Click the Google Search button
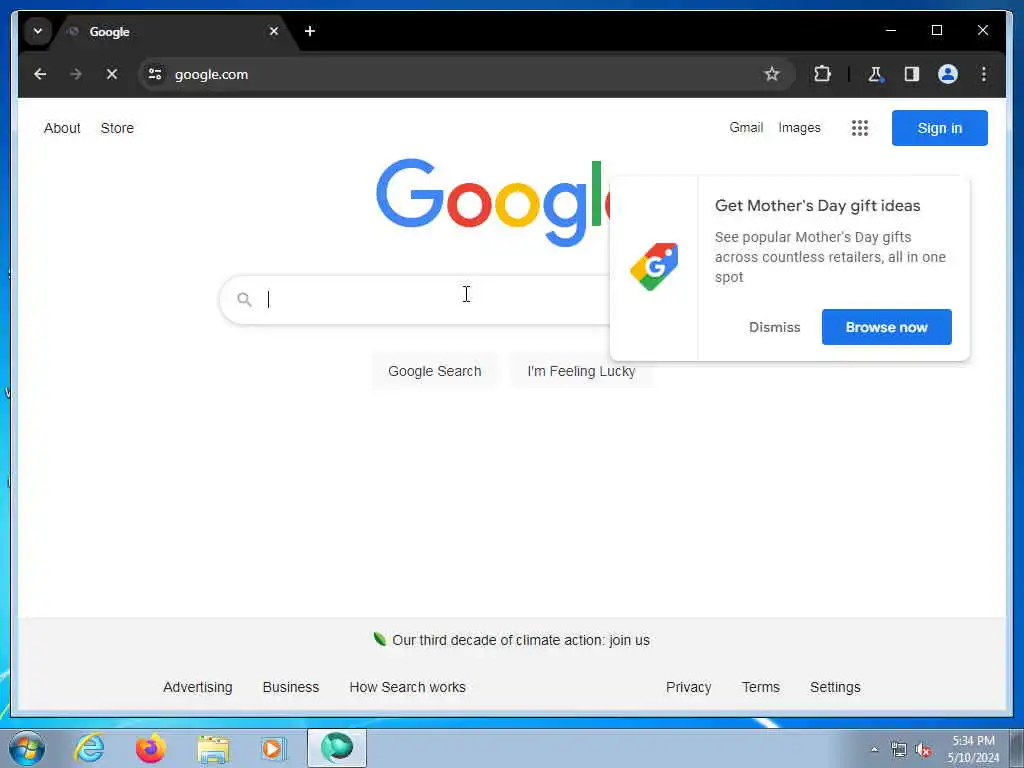This screenshot has width=1024, height=768. point(434,371)
